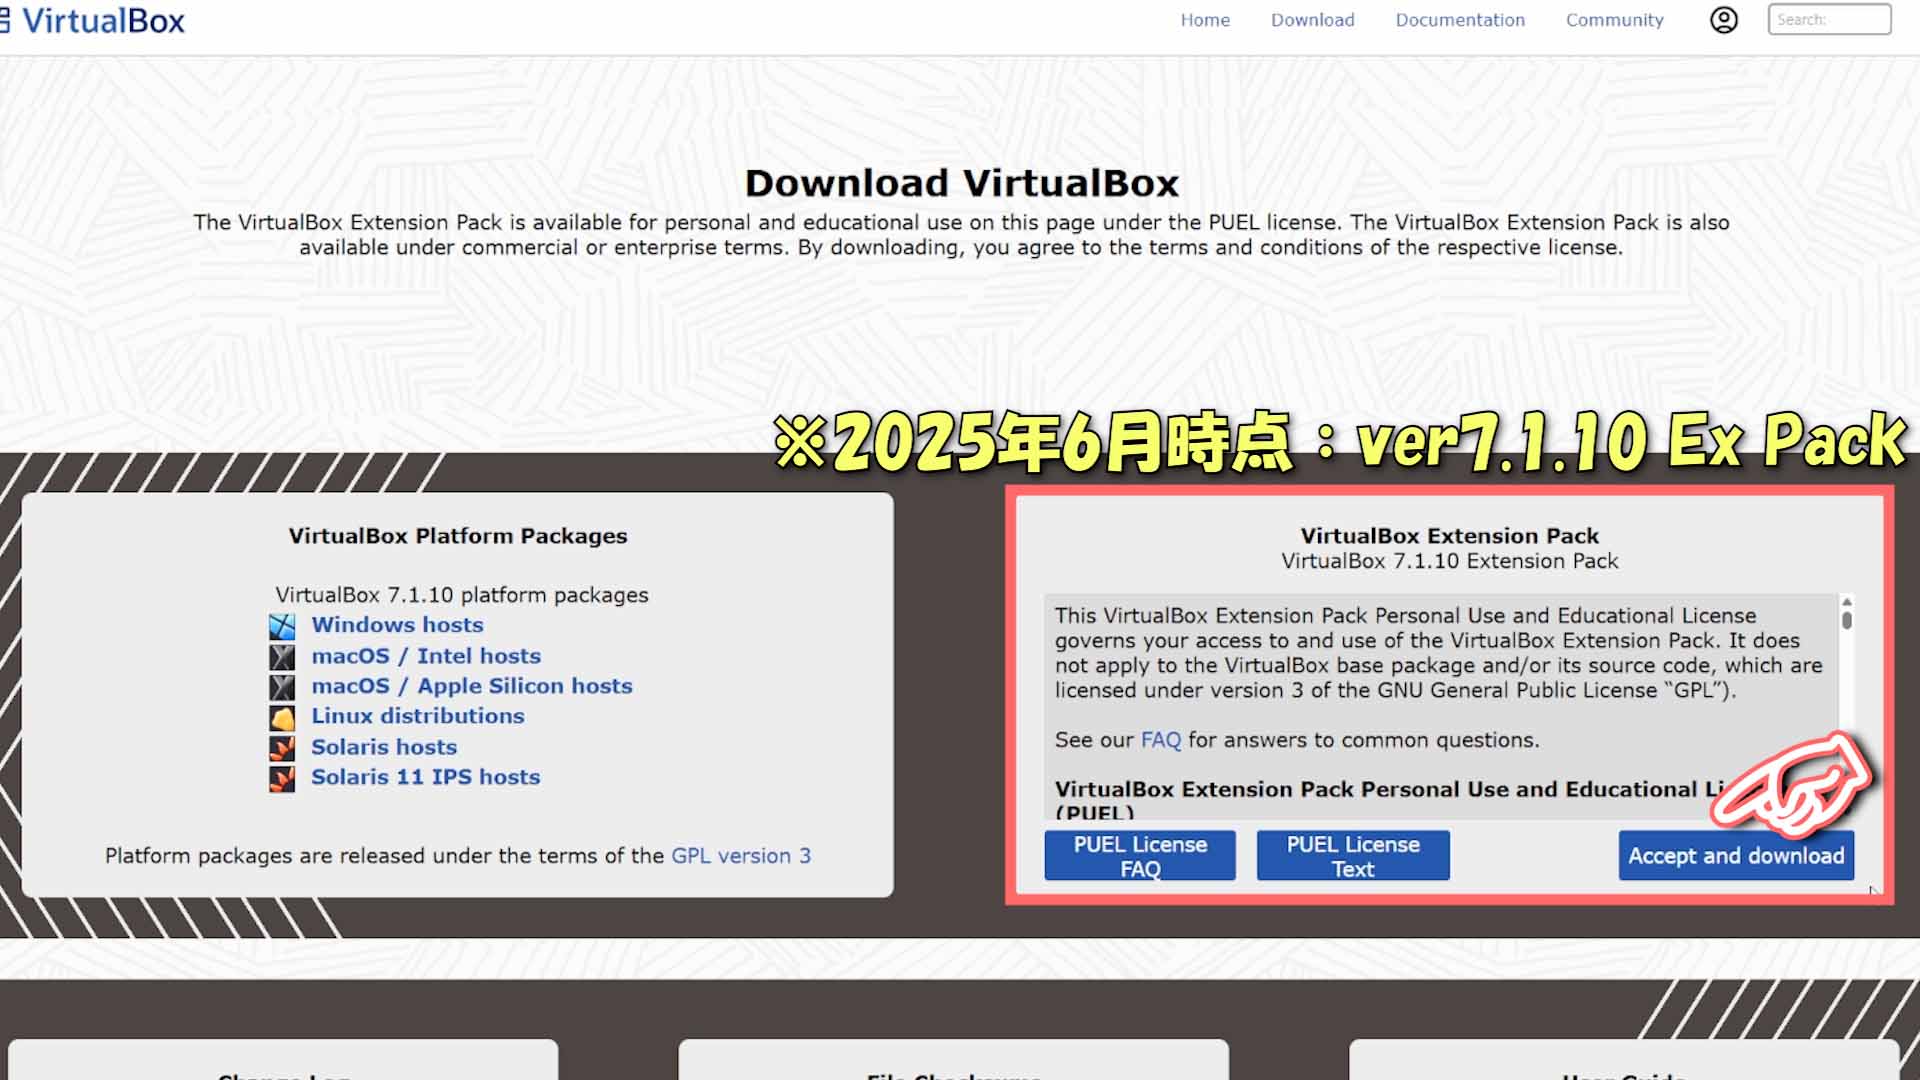Open the GPL version 3 link
Image resolution: width=1920 pixels, height=1080 pixels.
[x=740, y=855]
